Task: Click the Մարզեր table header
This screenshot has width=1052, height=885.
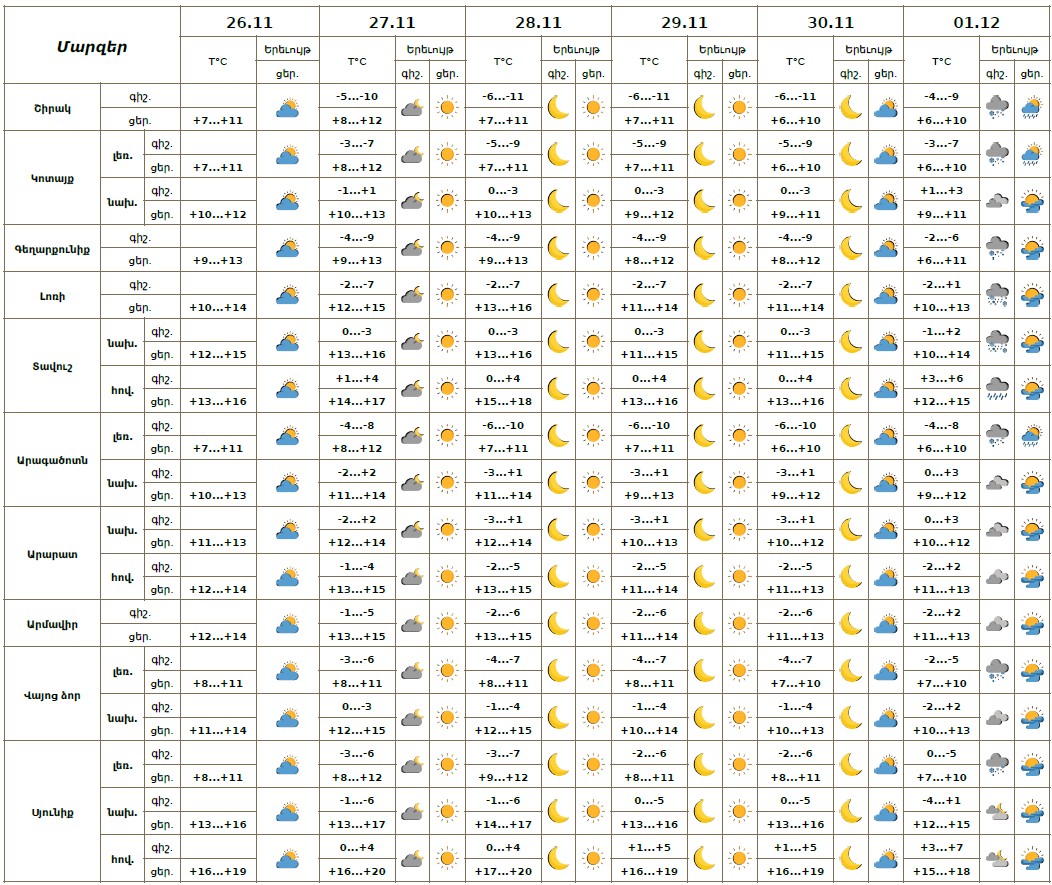Action: 91,46
